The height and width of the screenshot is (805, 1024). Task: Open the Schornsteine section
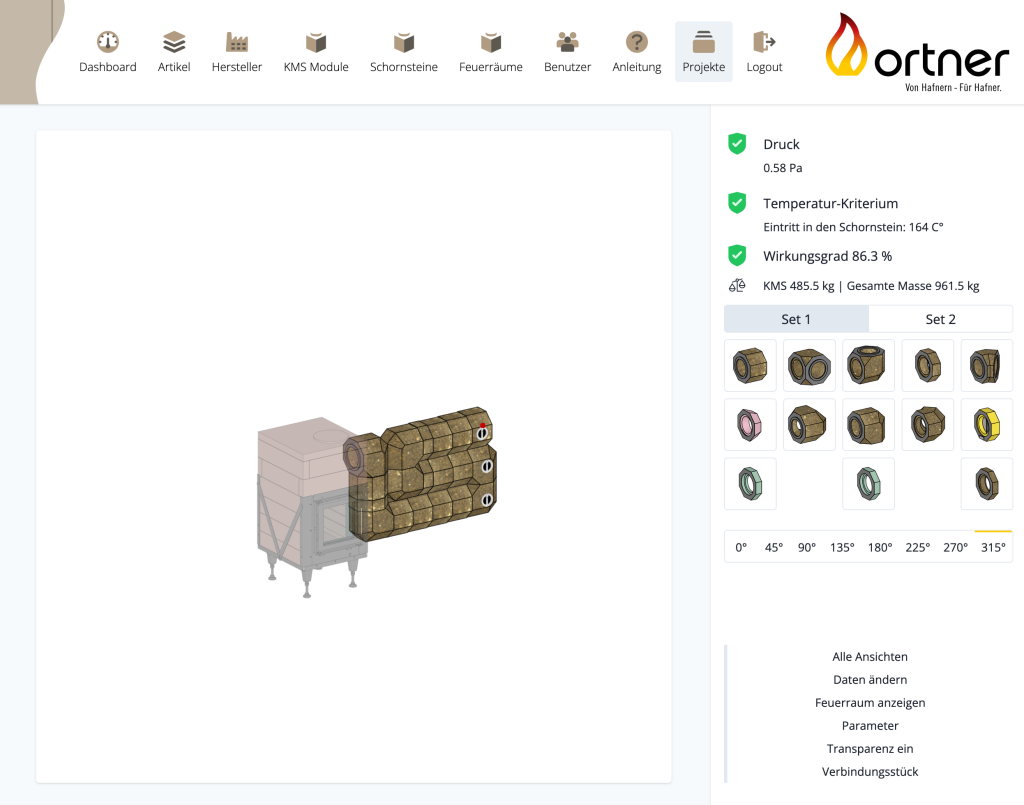point(404,43)
